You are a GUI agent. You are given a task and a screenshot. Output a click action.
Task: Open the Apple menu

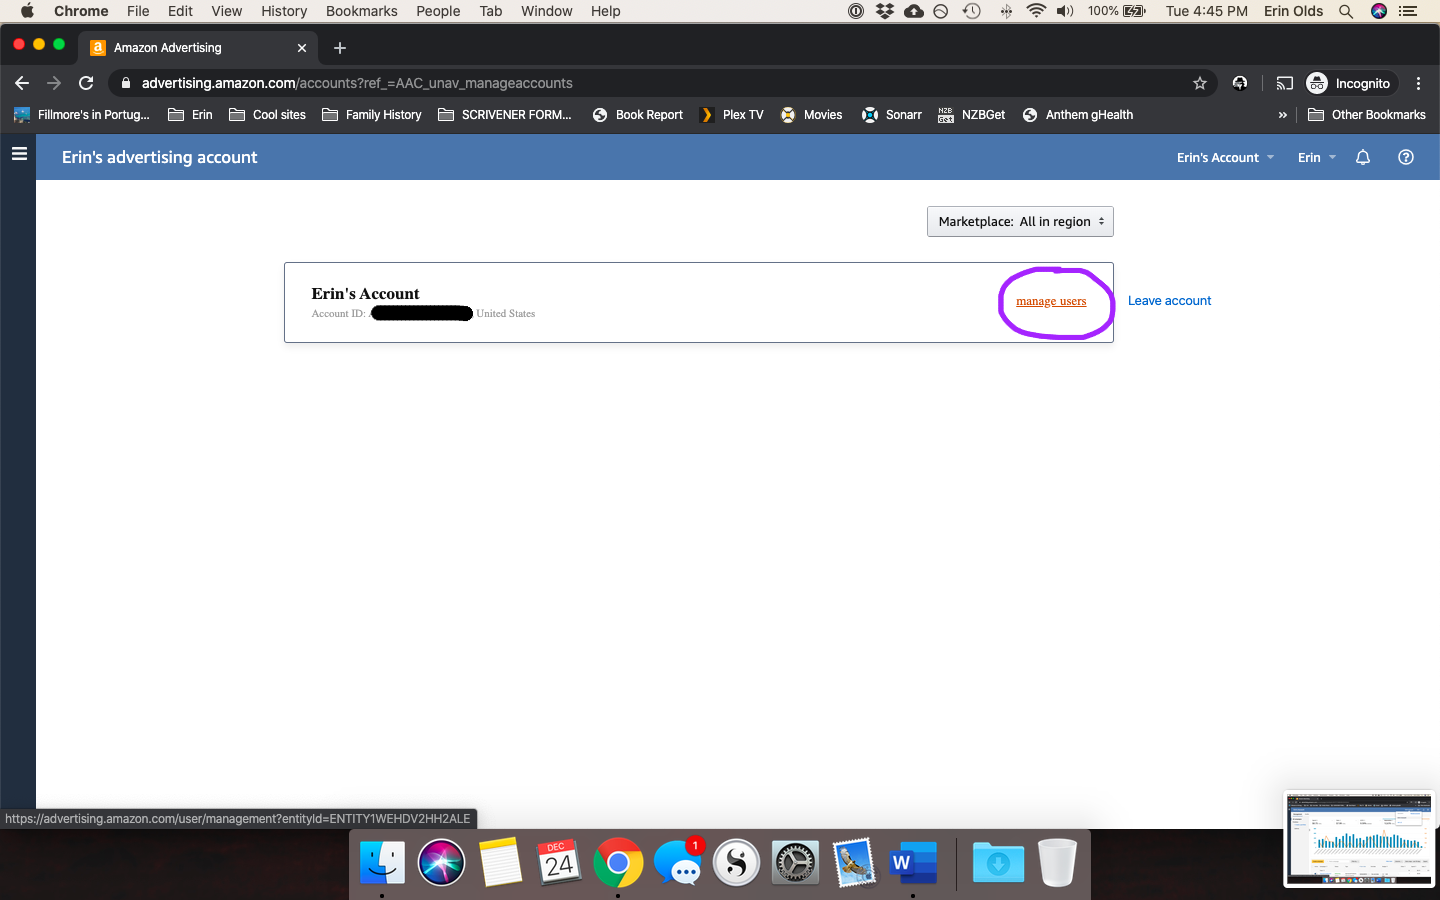[27, 11]
